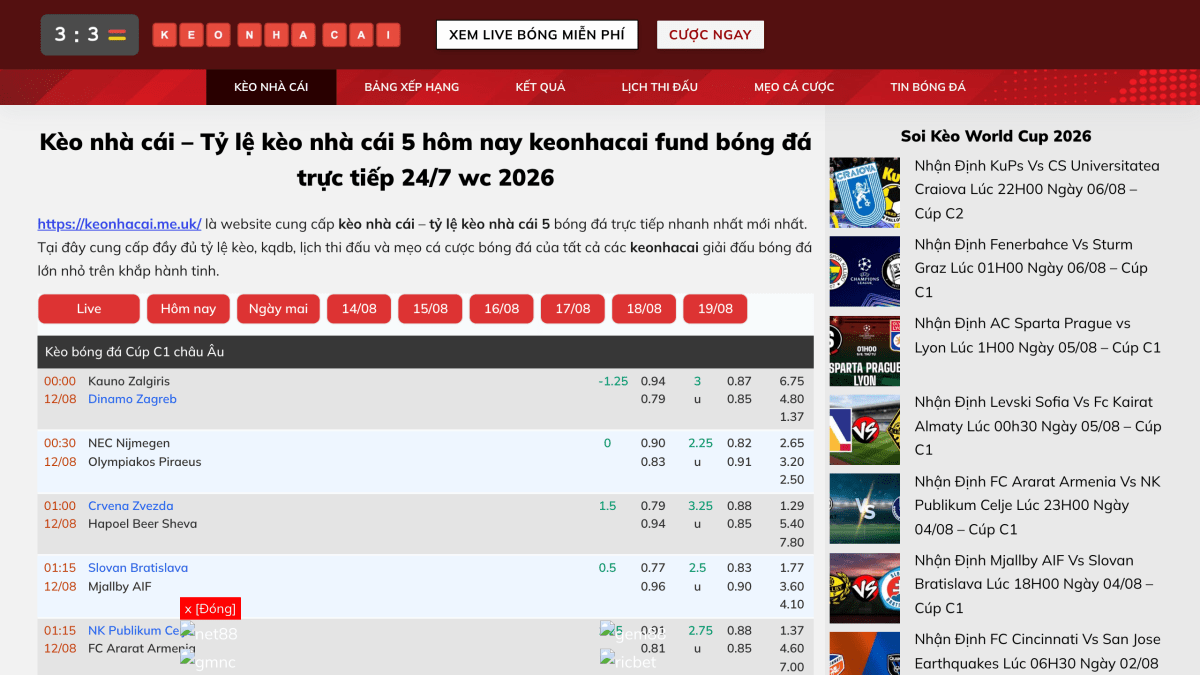Open MẸO CÁ CƯỢC menu item

tap(794, 87)
